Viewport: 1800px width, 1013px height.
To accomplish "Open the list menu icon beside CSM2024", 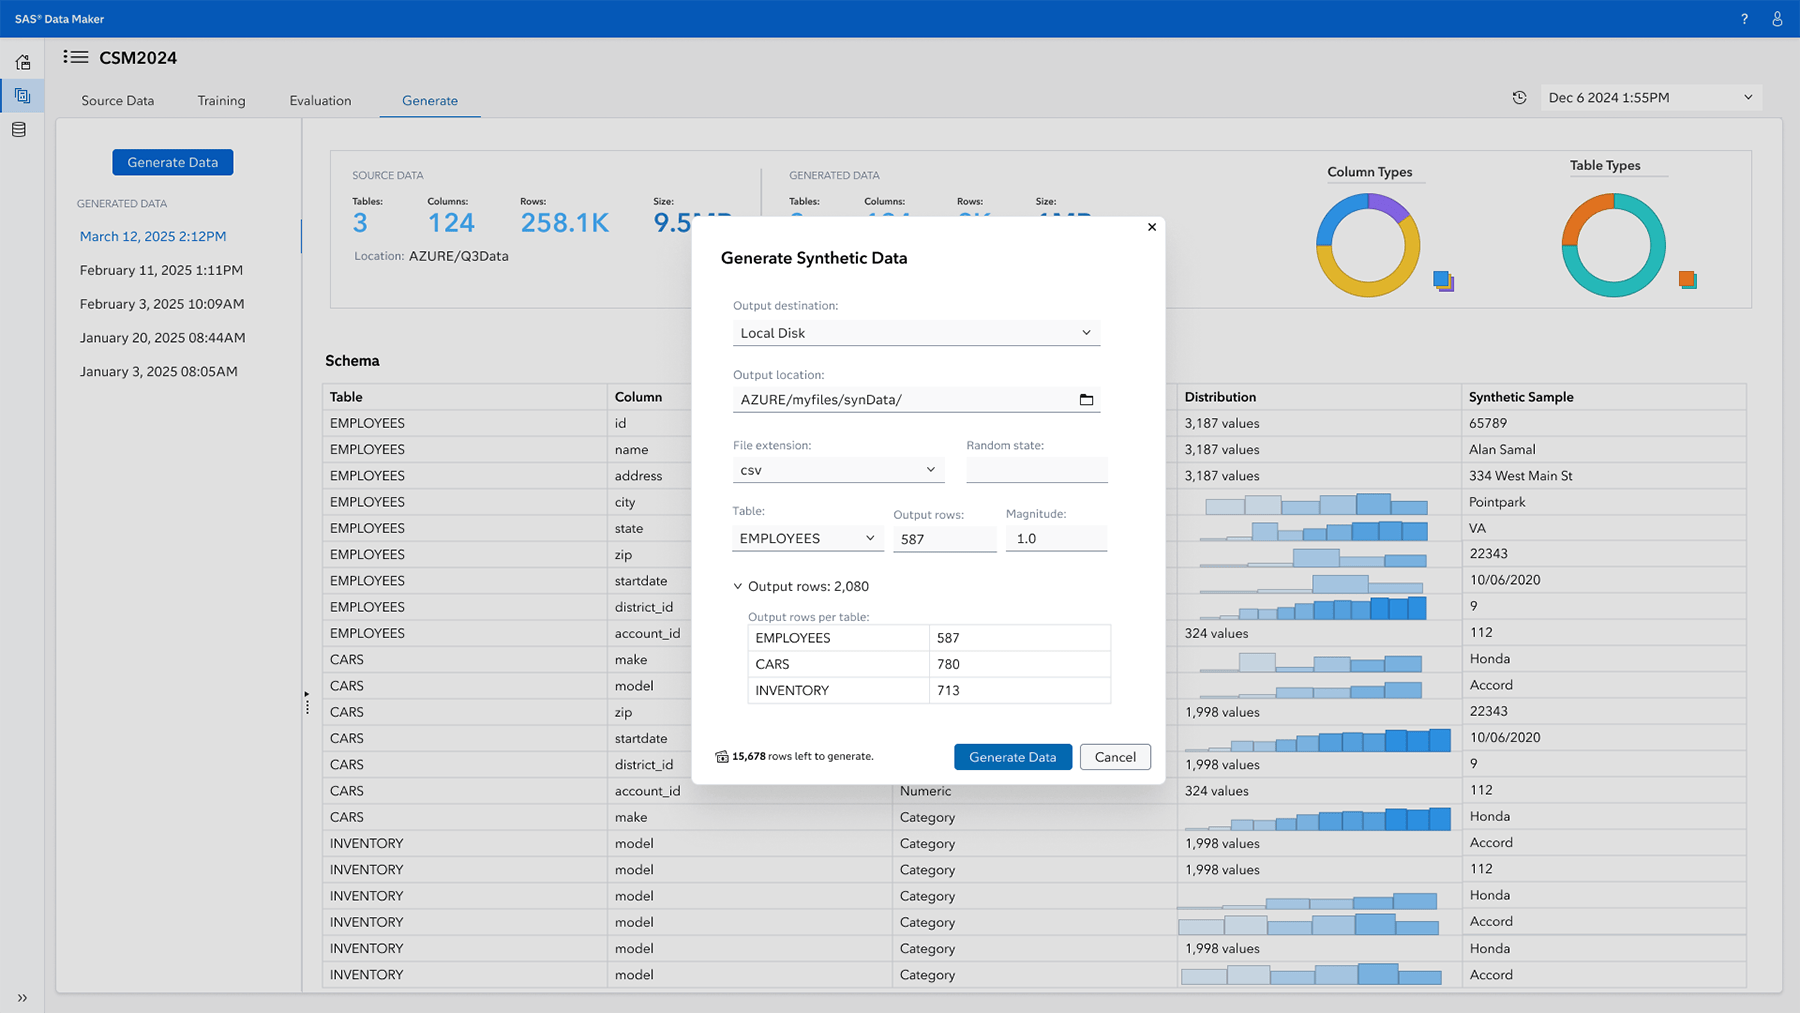I will pyautogui.click(x=75, y=57).
